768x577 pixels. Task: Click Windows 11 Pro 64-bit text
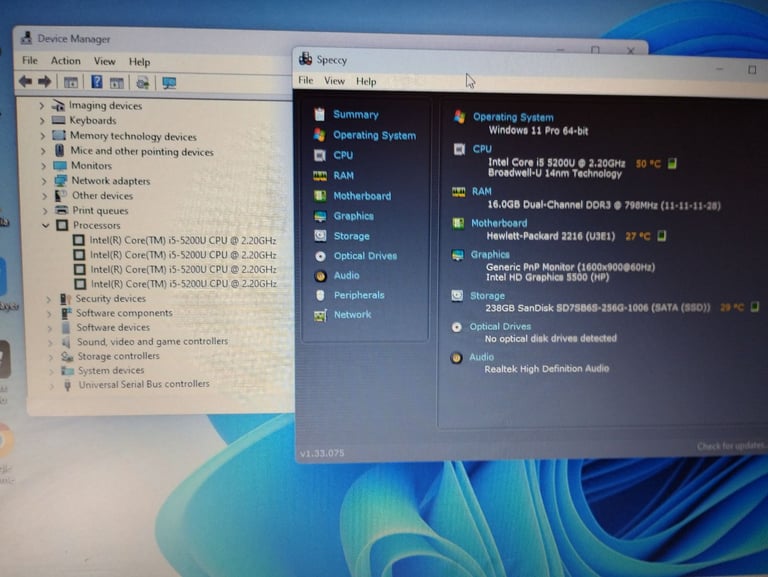(538, 131)
